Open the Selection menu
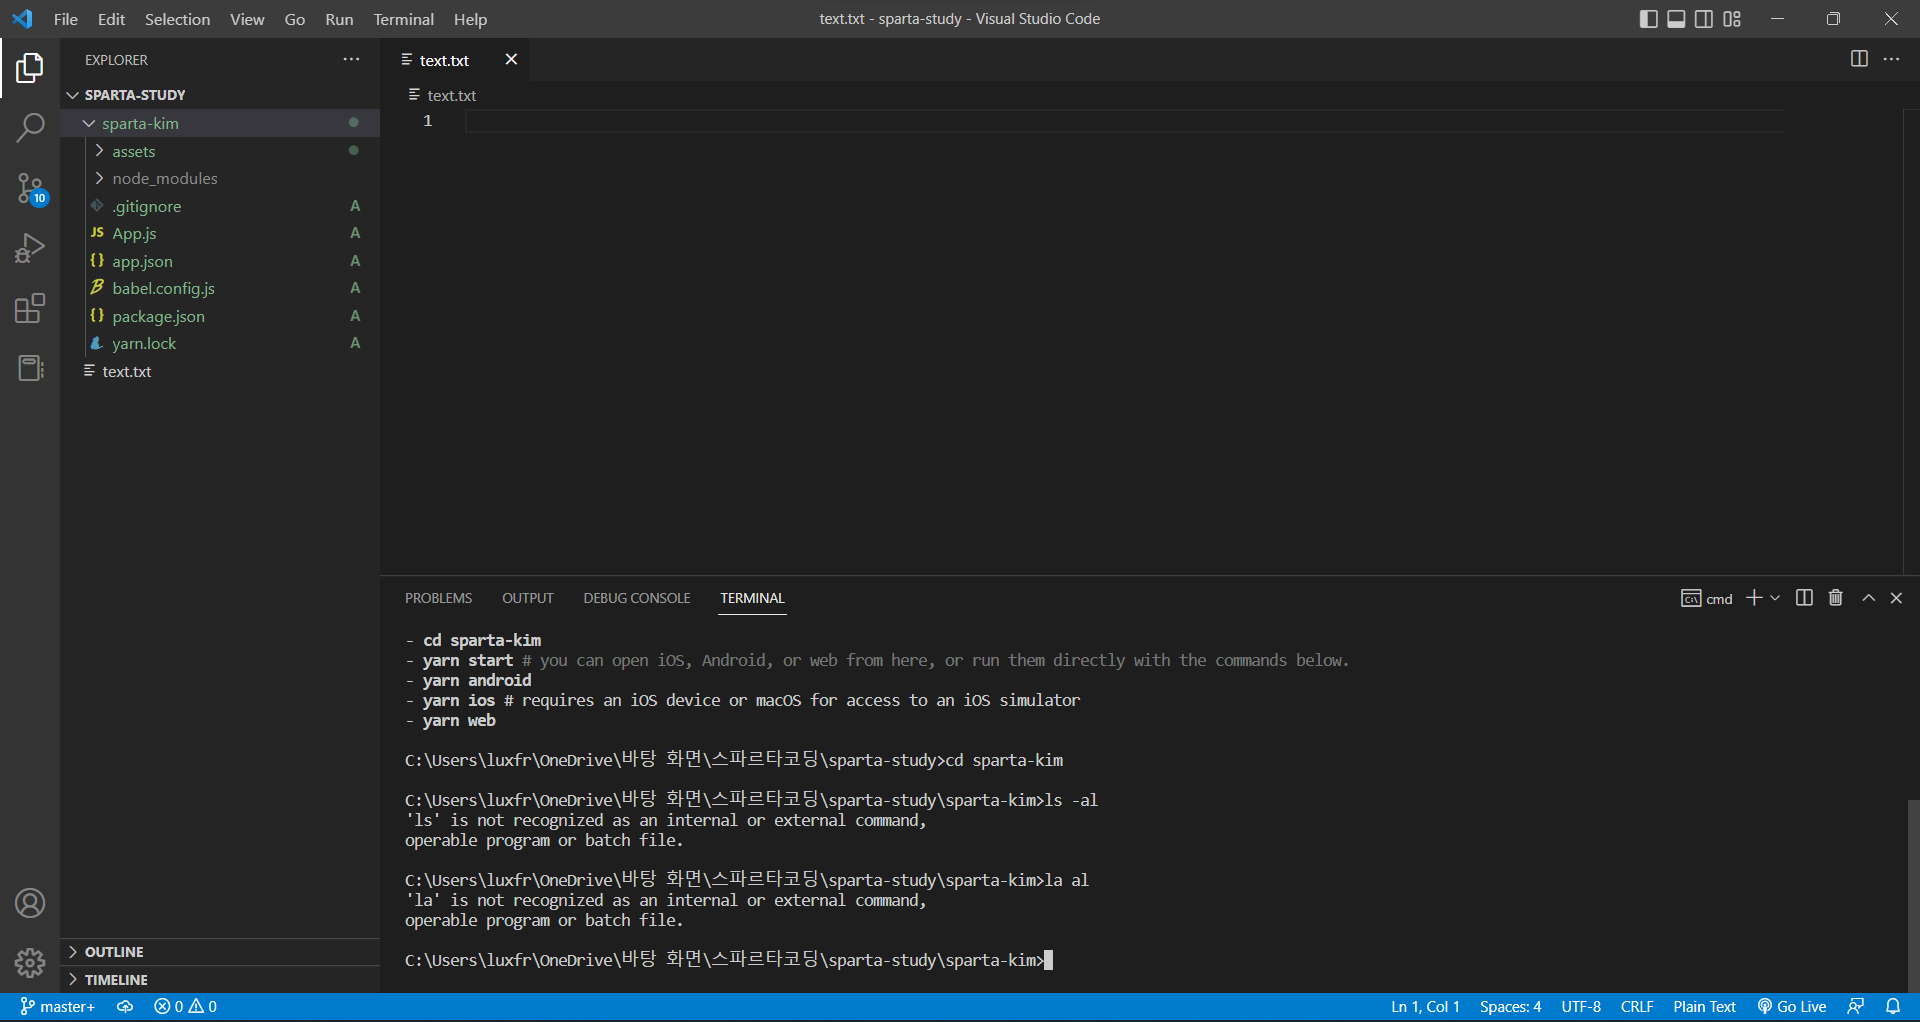This screenshot has height=1022, width=1920. (x=177, y=19)
